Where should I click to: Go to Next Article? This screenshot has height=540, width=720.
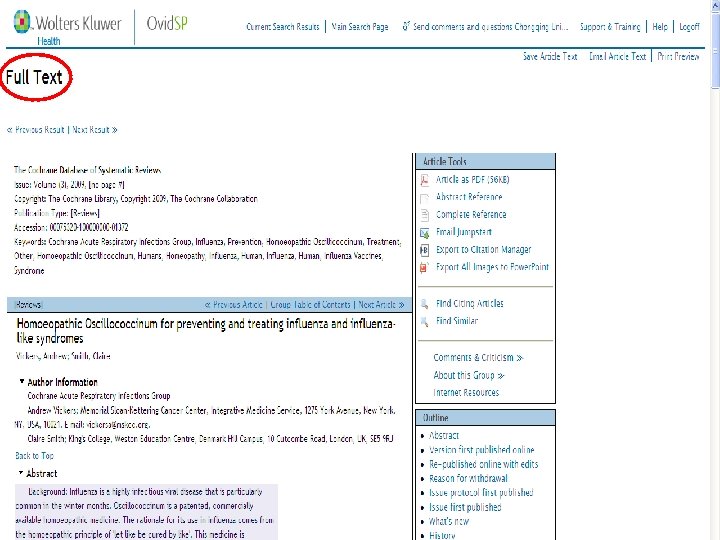click(381, 305)
